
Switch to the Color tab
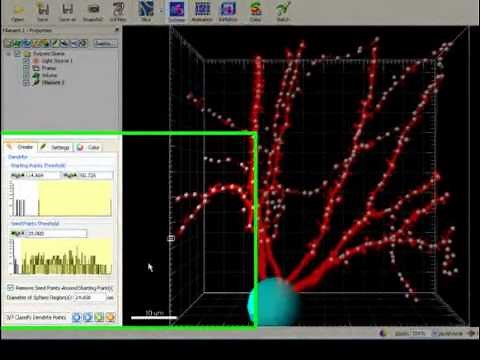[x=88, y=147]
